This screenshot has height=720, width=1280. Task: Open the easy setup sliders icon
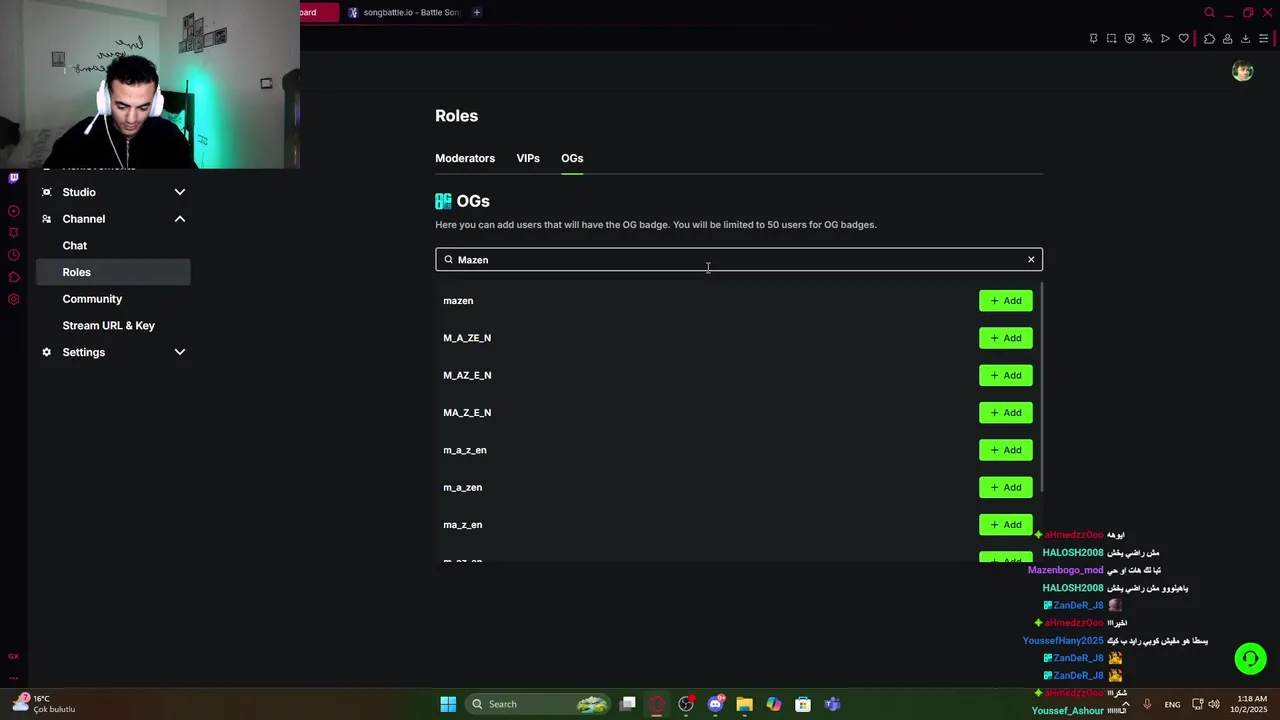tap(1263, 39)
